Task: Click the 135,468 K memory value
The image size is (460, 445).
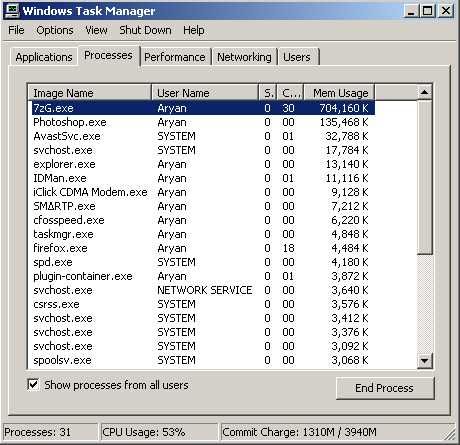Action: (x=344, y=122)
